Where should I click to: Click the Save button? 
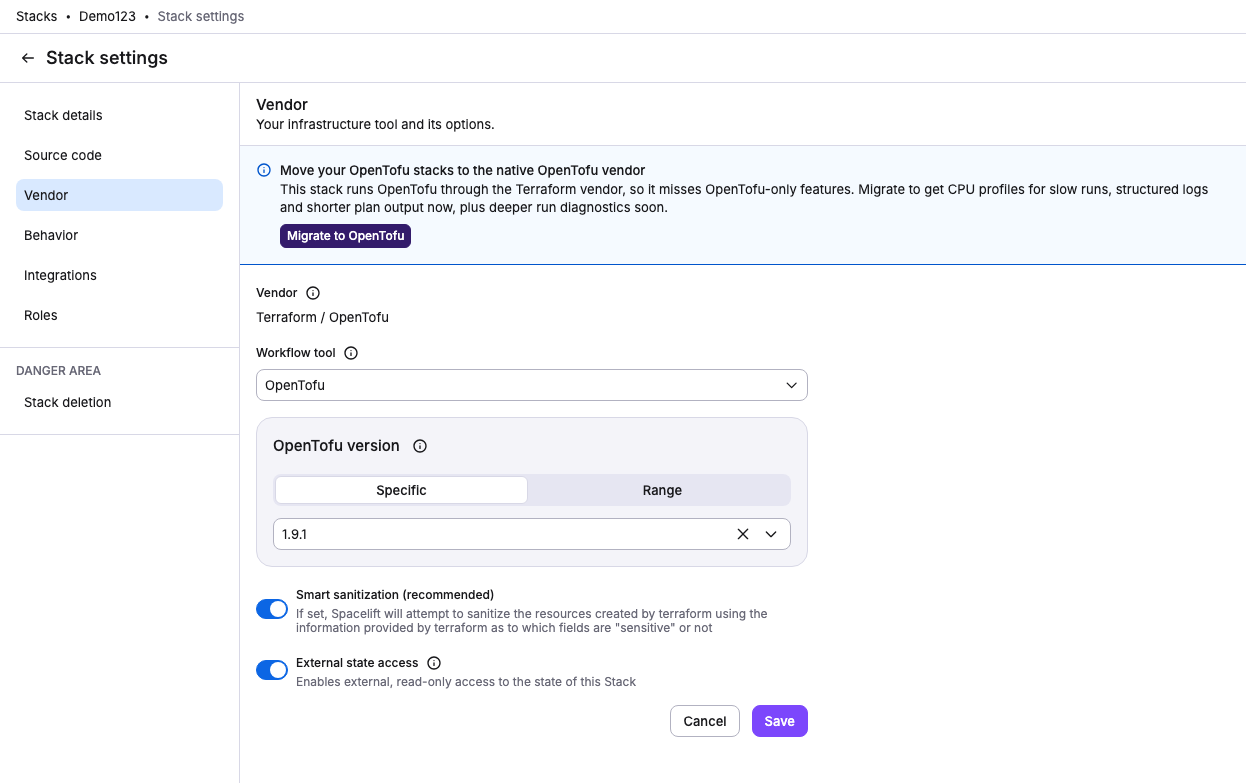[780, 721]
